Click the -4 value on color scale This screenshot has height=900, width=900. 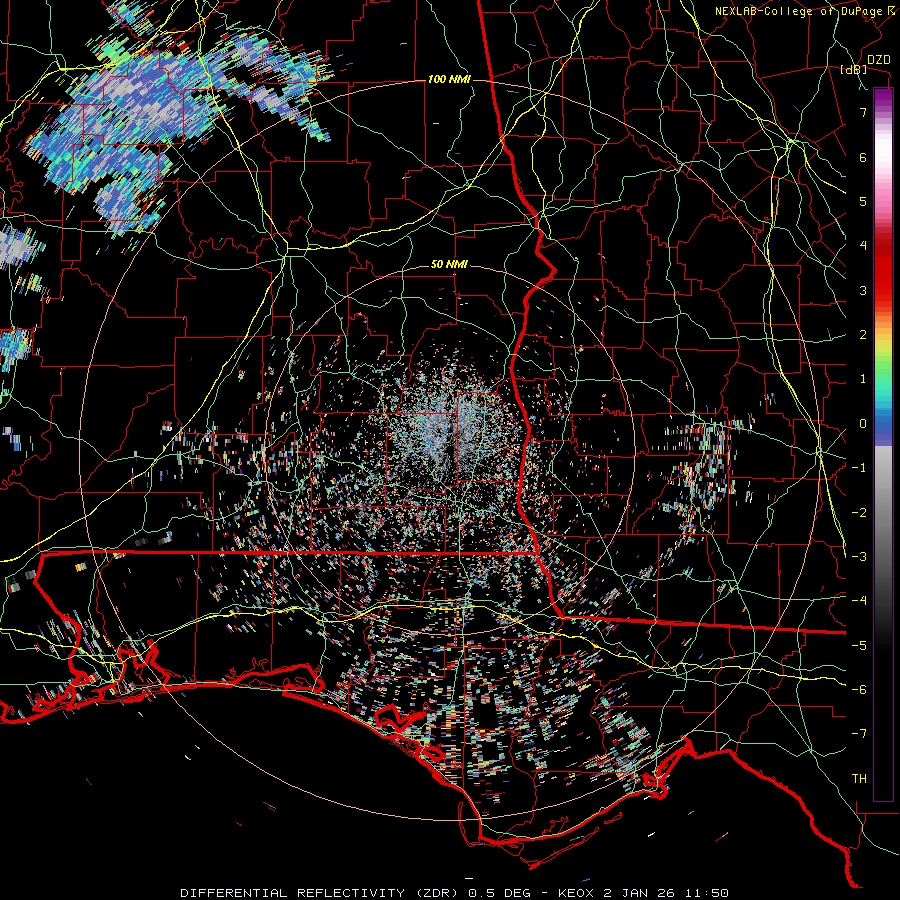click(859, 600)
